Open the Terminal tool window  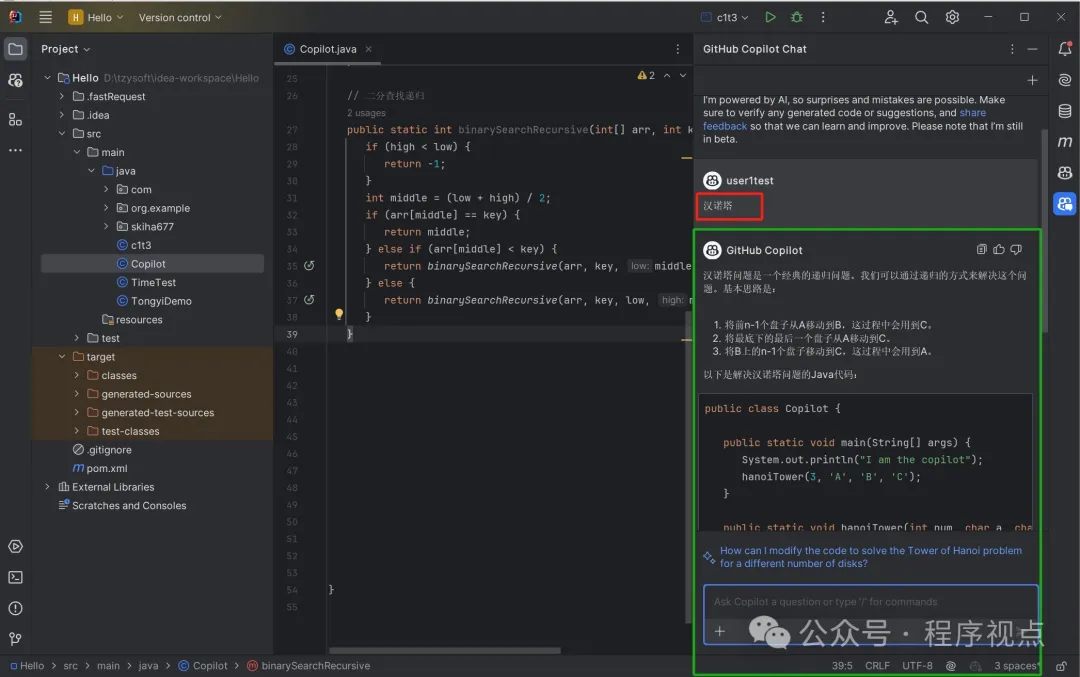point(15,577)
